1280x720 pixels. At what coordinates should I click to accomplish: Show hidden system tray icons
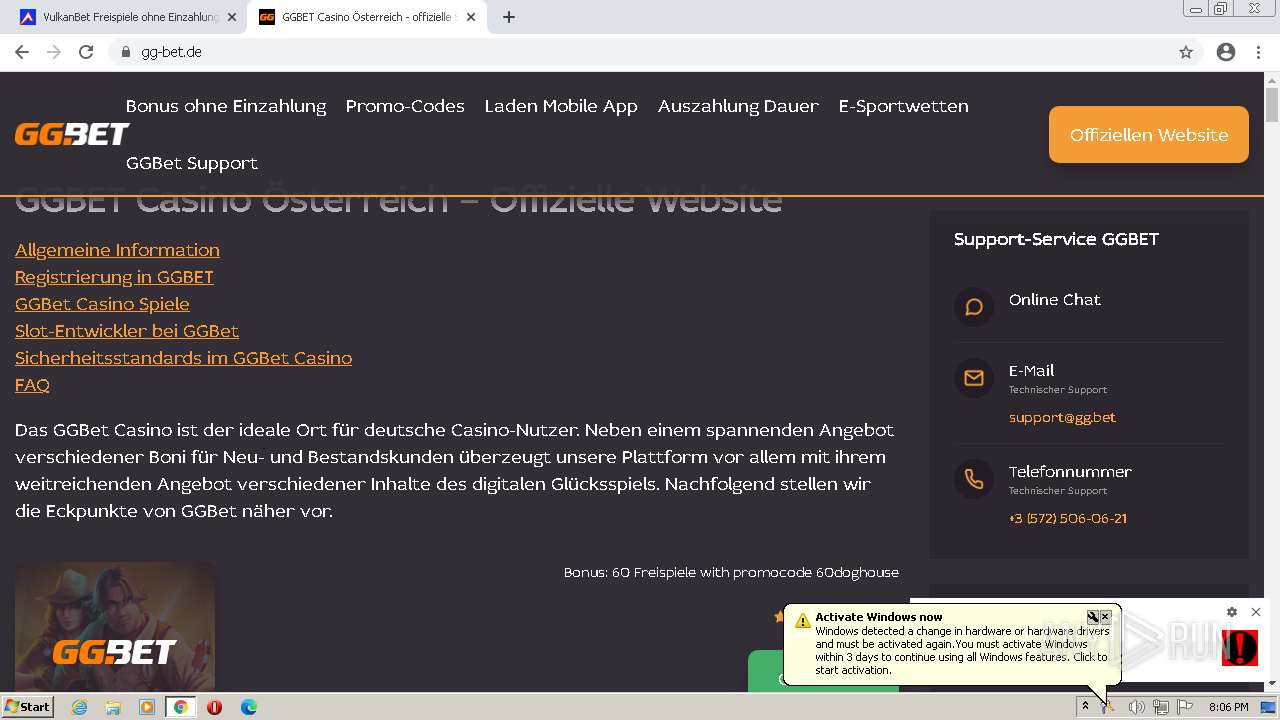(1085, 707)
